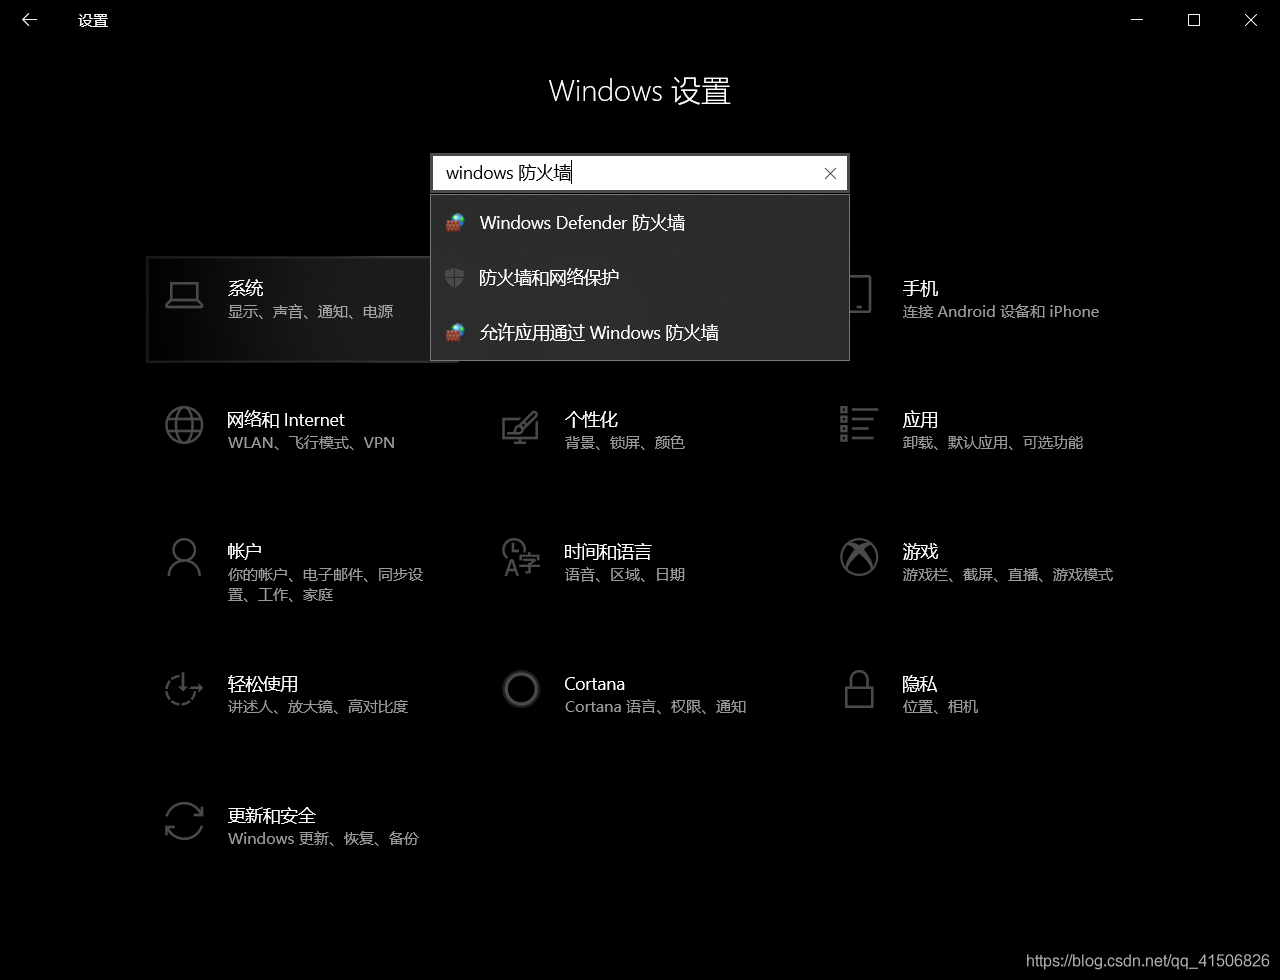Click into the settings search field
This screenshot has height=980, width=1280.
[640, 173]
